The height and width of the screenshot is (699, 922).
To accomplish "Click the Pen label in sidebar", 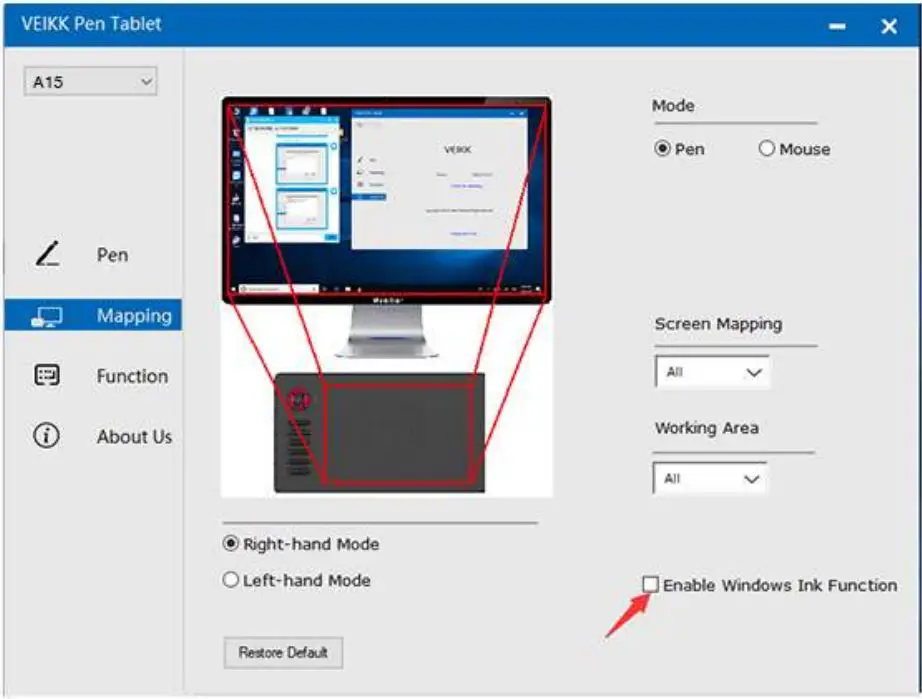I will click(x=112, y=254).
